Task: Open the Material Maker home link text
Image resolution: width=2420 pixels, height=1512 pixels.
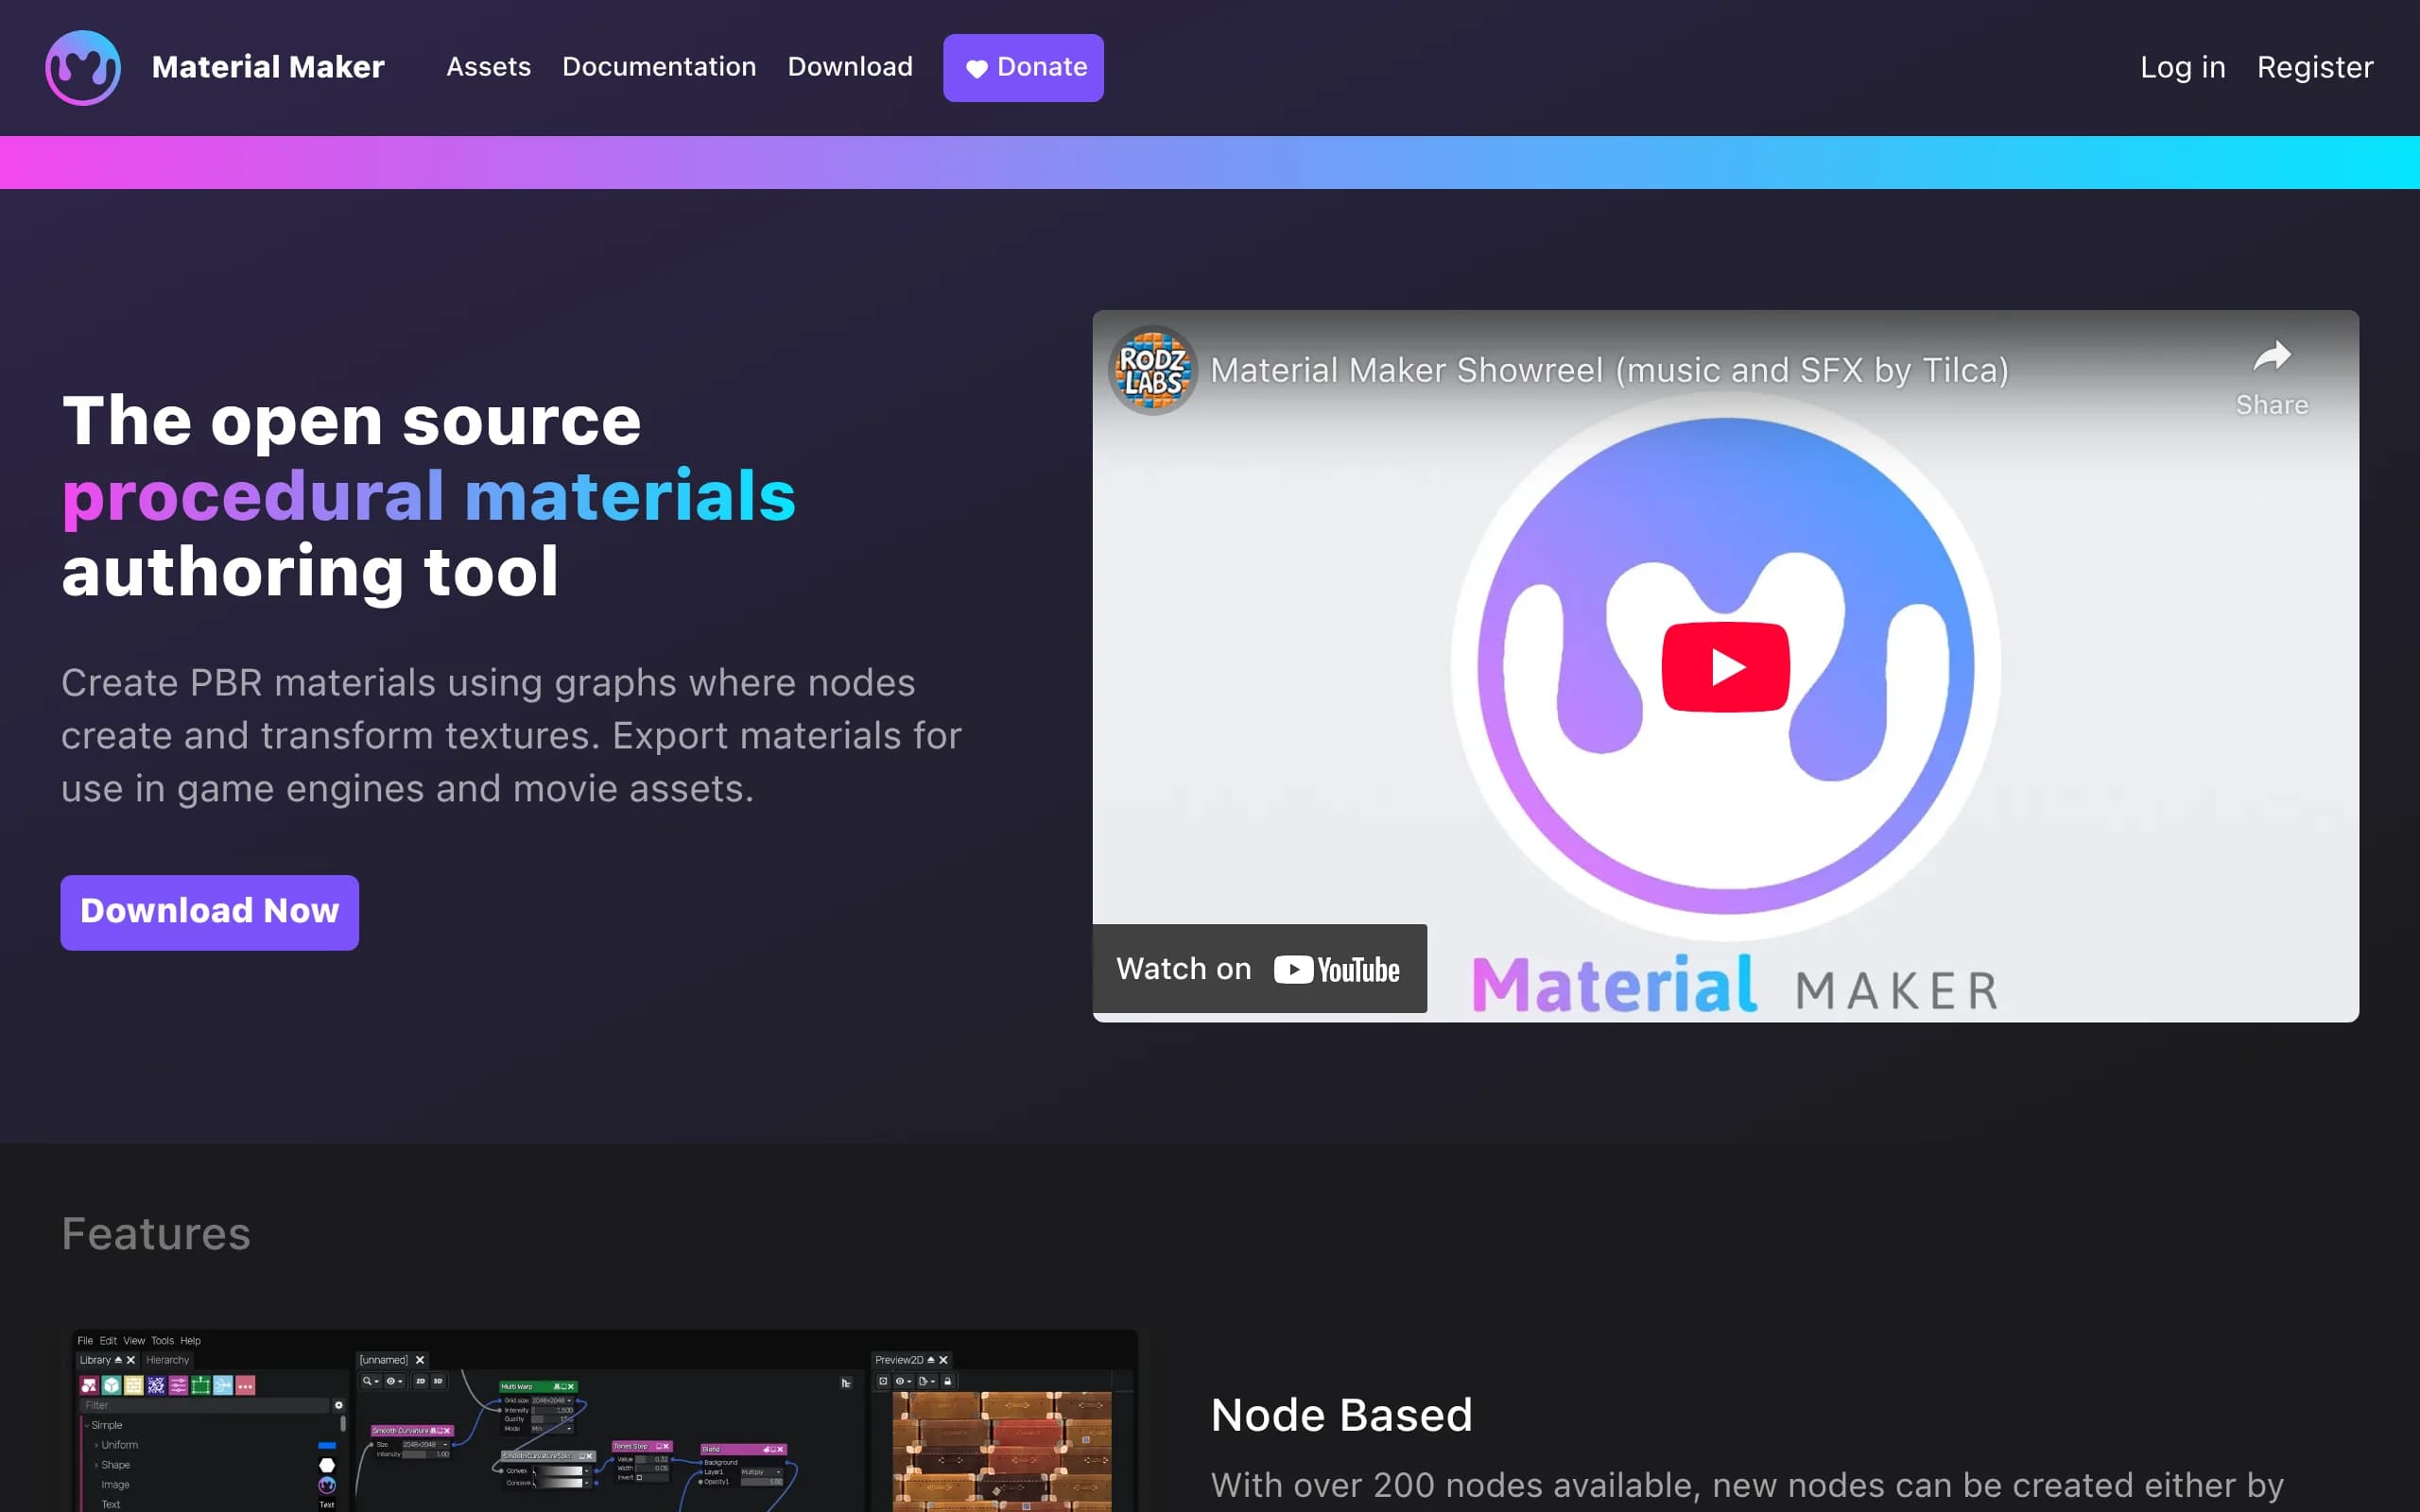Action: [x=268, y=67]
